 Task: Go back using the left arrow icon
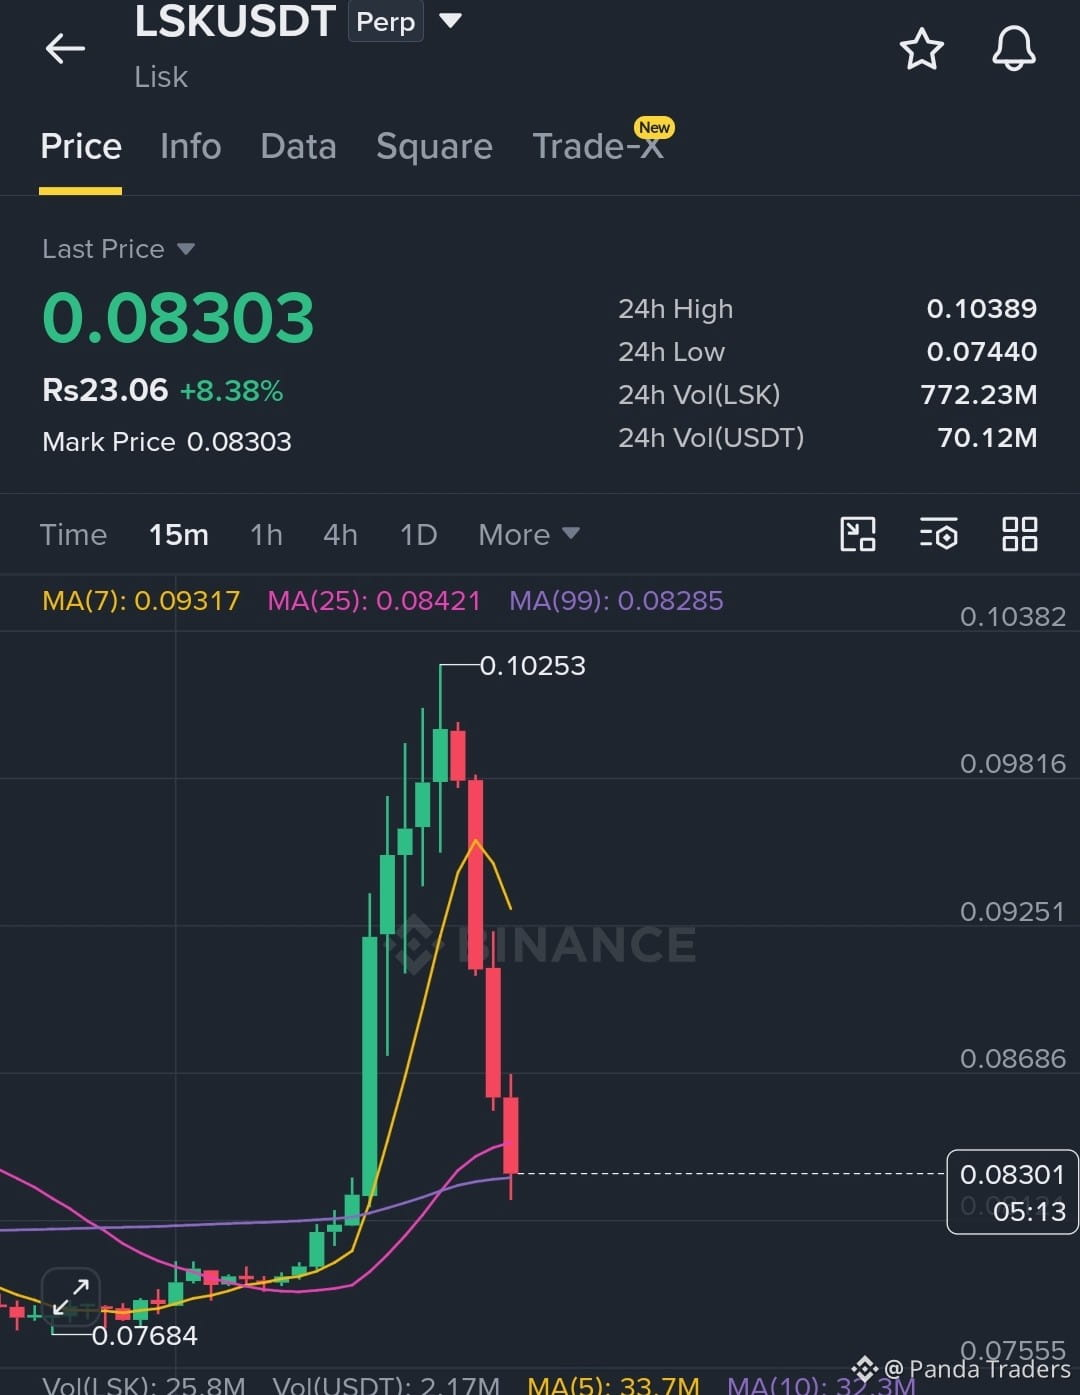(x=65, y=48)
